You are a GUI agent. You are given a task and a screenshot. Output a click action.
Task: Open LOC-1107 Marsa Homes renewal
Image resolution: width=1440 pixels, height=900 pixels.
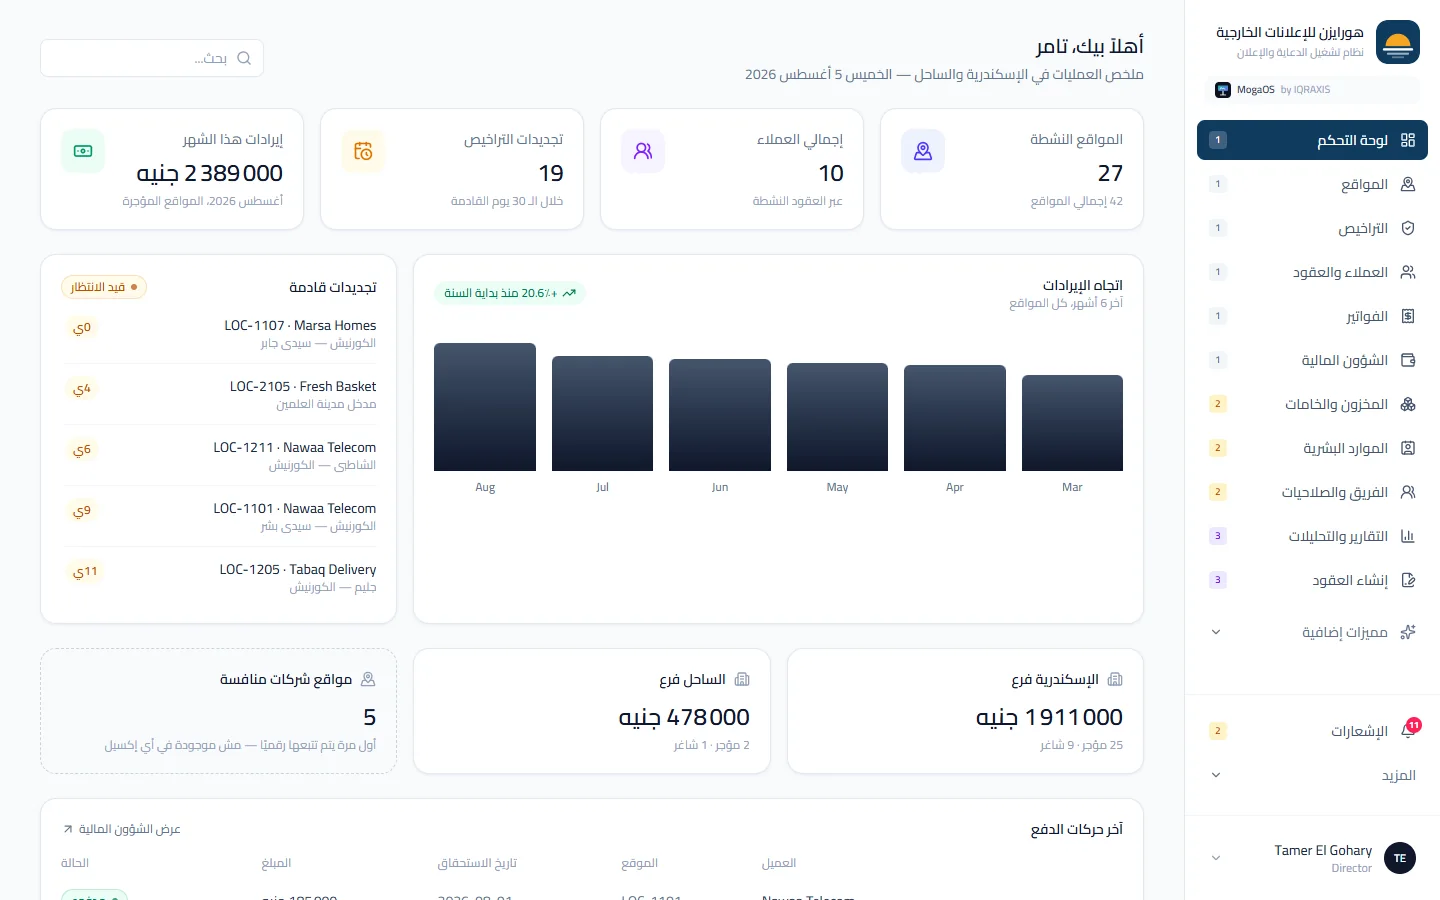pos(219,334)
